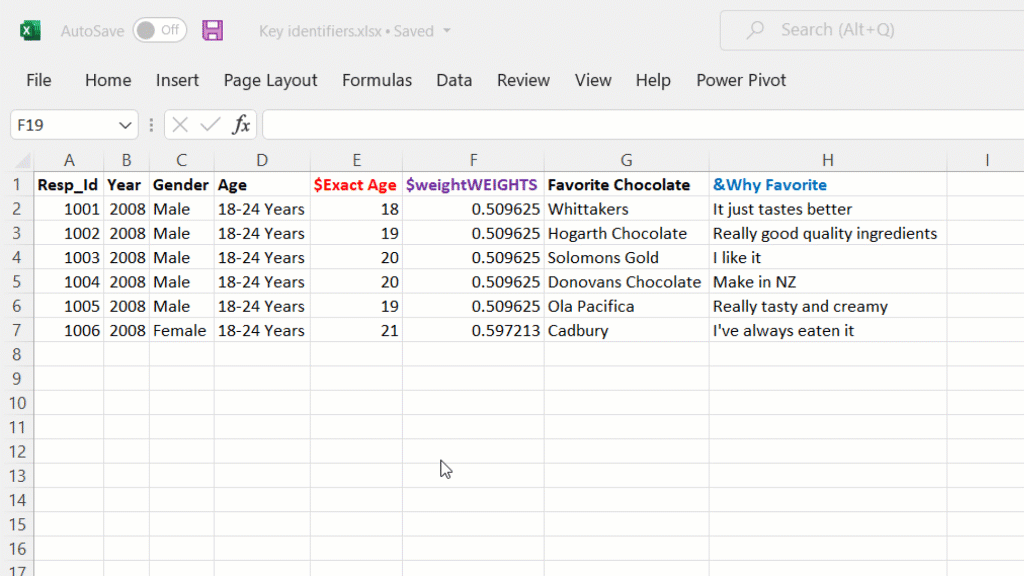This screenshot has height=576, width=1024.
Task: Click the Name Box showing F19
Action: coord(74,125)
